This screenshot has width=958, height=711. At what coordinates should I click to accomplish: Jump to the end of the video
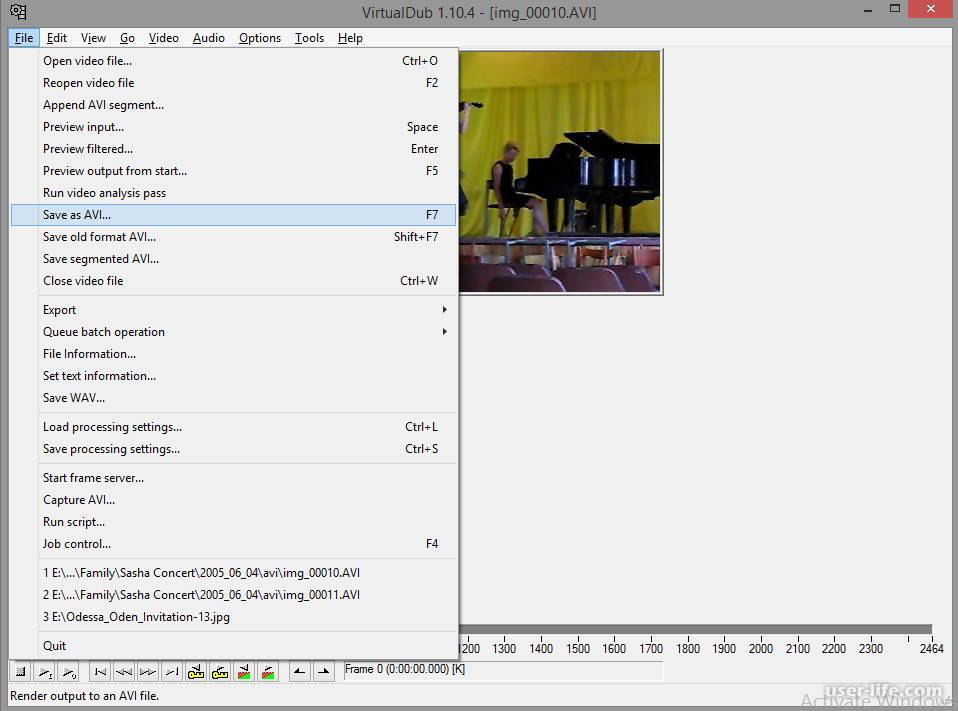(x=172, y=672)
